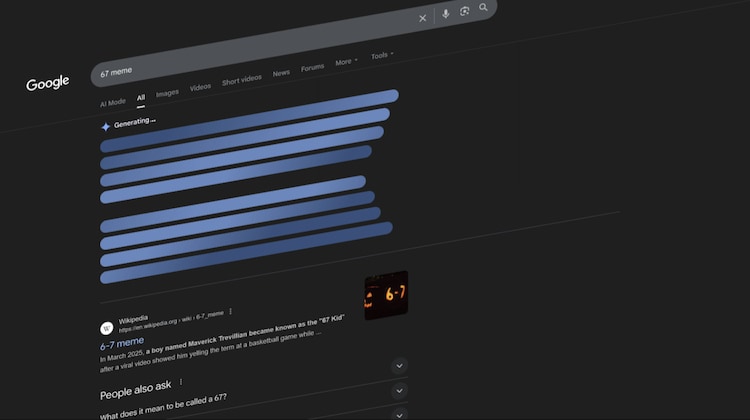Viewport: 750px width, 420px height.
Task: Go to the News tab
Action: pos(281,73)
